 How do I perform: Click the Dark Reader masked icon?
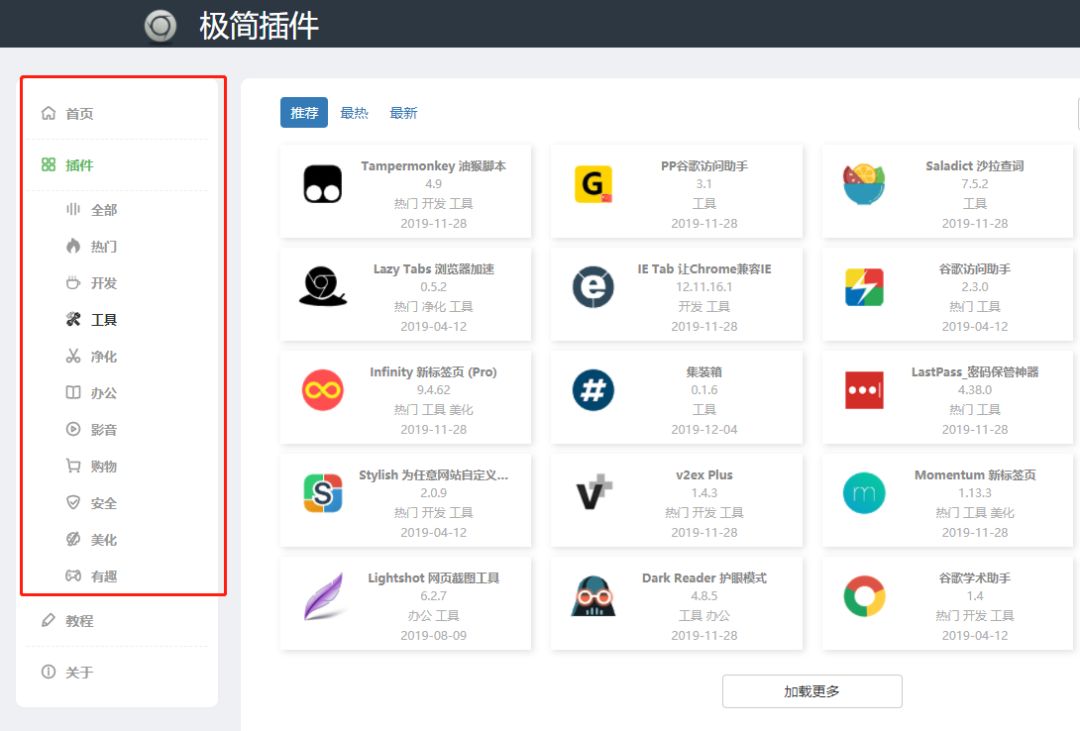point(593,596)
